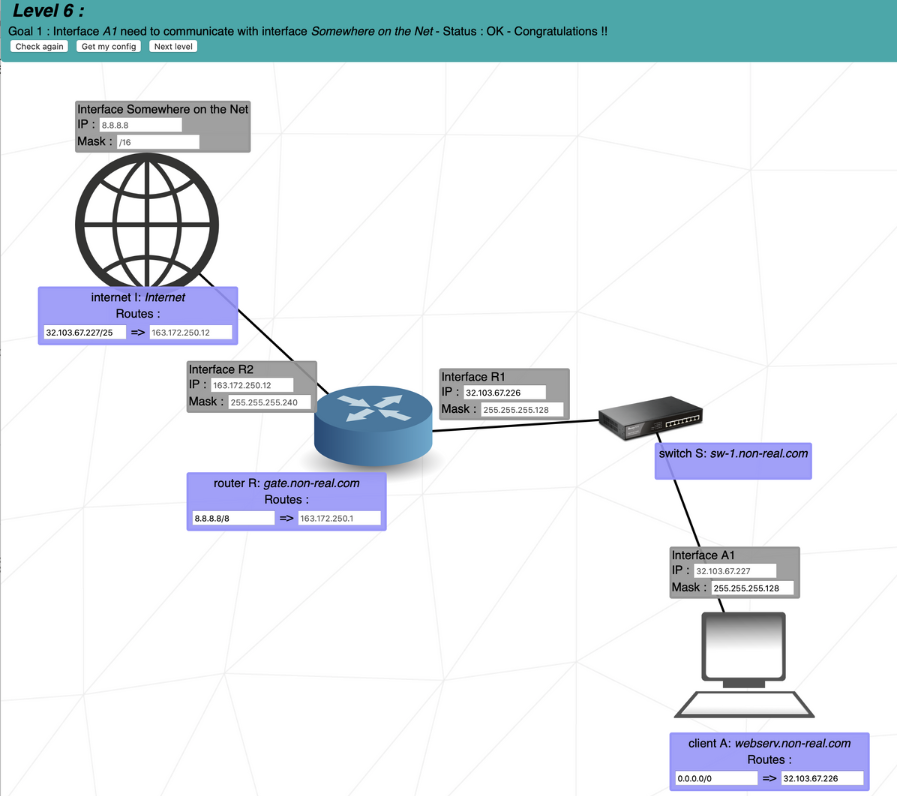The width and height of the screenshot is (897, 796).
Task: Edit Internet route gateway 163.172.250.12
Action: click(x=191, y=332)
